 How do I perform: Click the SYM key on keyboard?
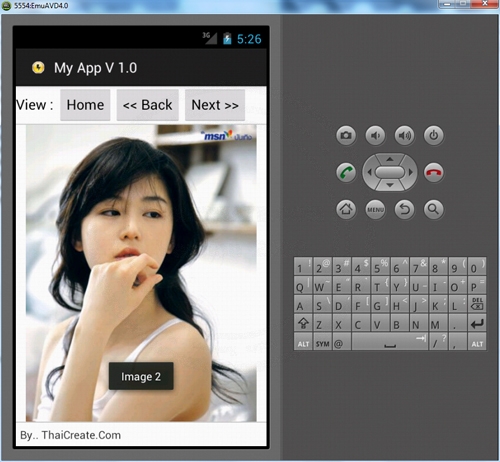(322, 342)
